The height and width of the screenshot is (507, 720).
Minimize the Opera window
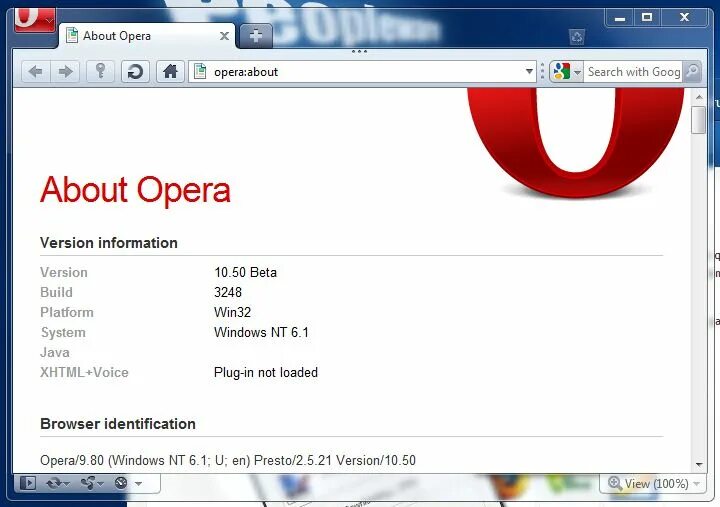pos(620,18)
